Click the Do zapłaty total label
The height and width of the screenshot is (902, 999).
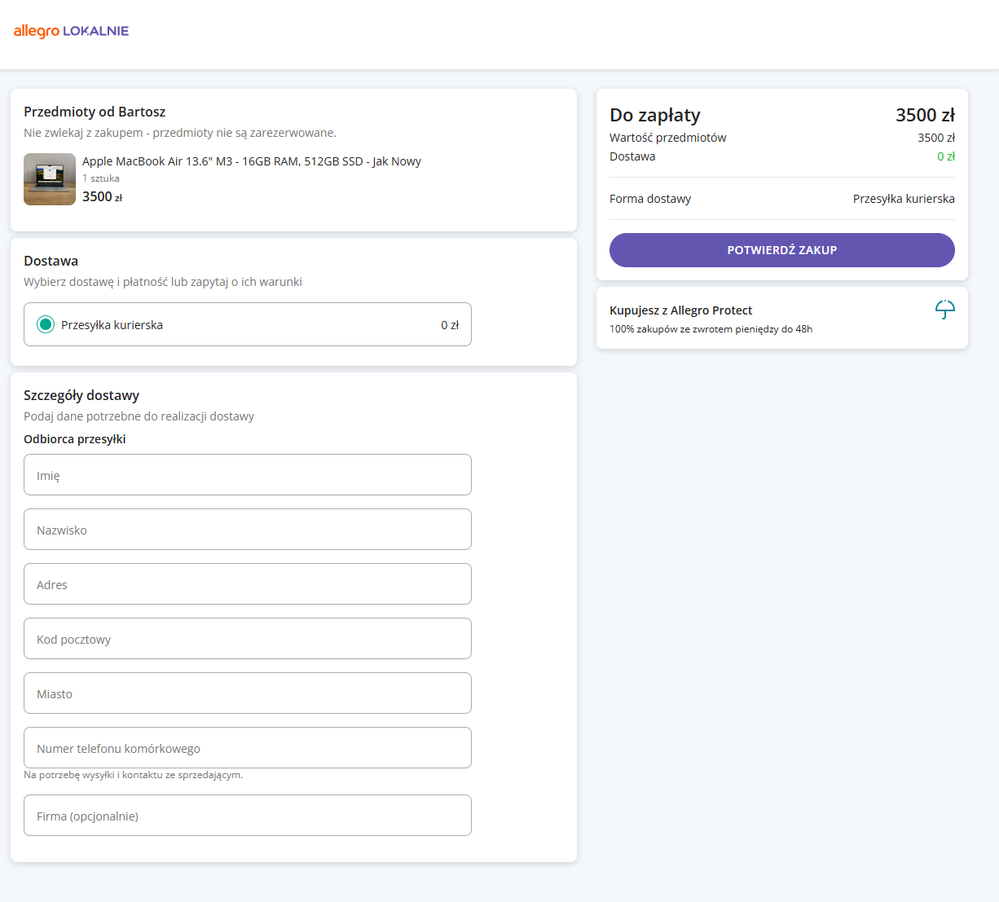(x=655, y=115)
